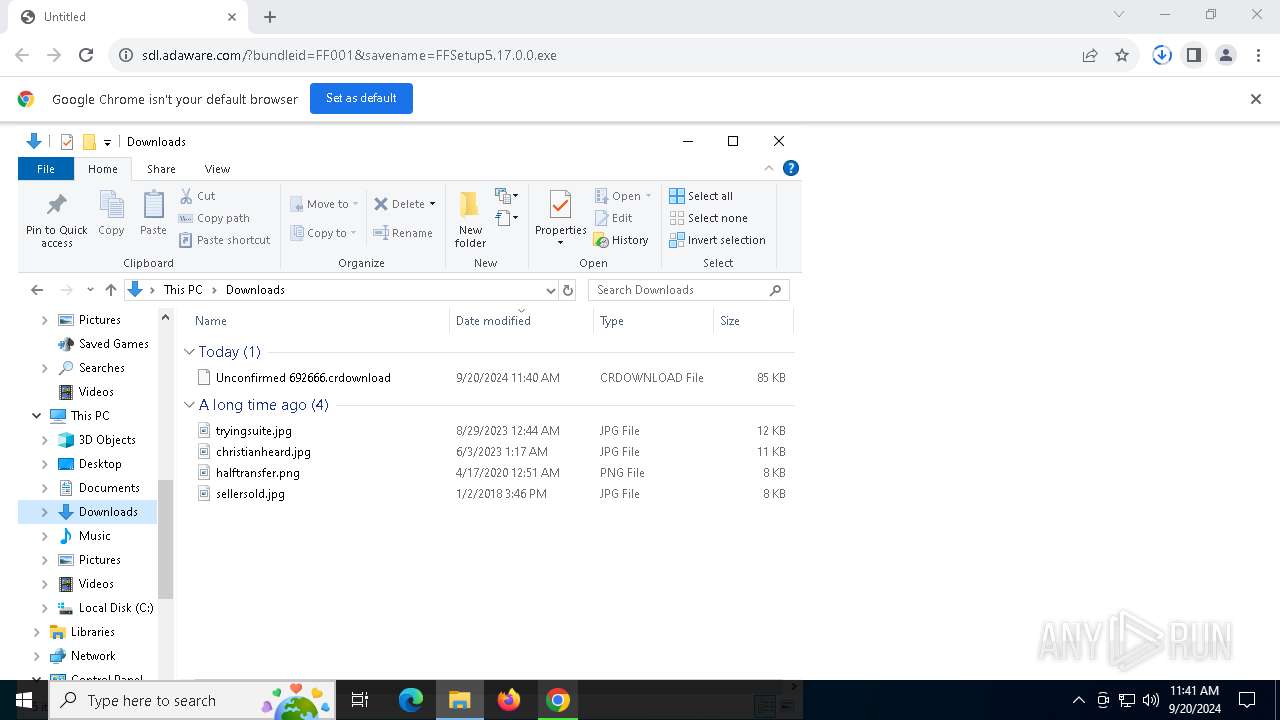Viewport: 1280px width, 720px height.
Task: Dismiss the default browser infobar
Action: tap(1256, 99)
